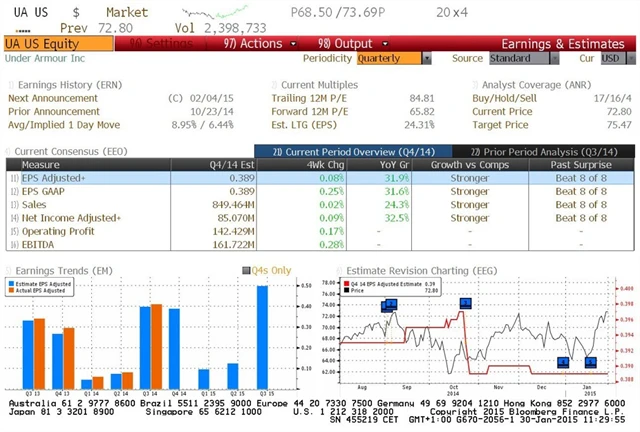Toggle Estimate EPS Adjusted legend series
Screen dimensions: 640x432
coord(12,283)
